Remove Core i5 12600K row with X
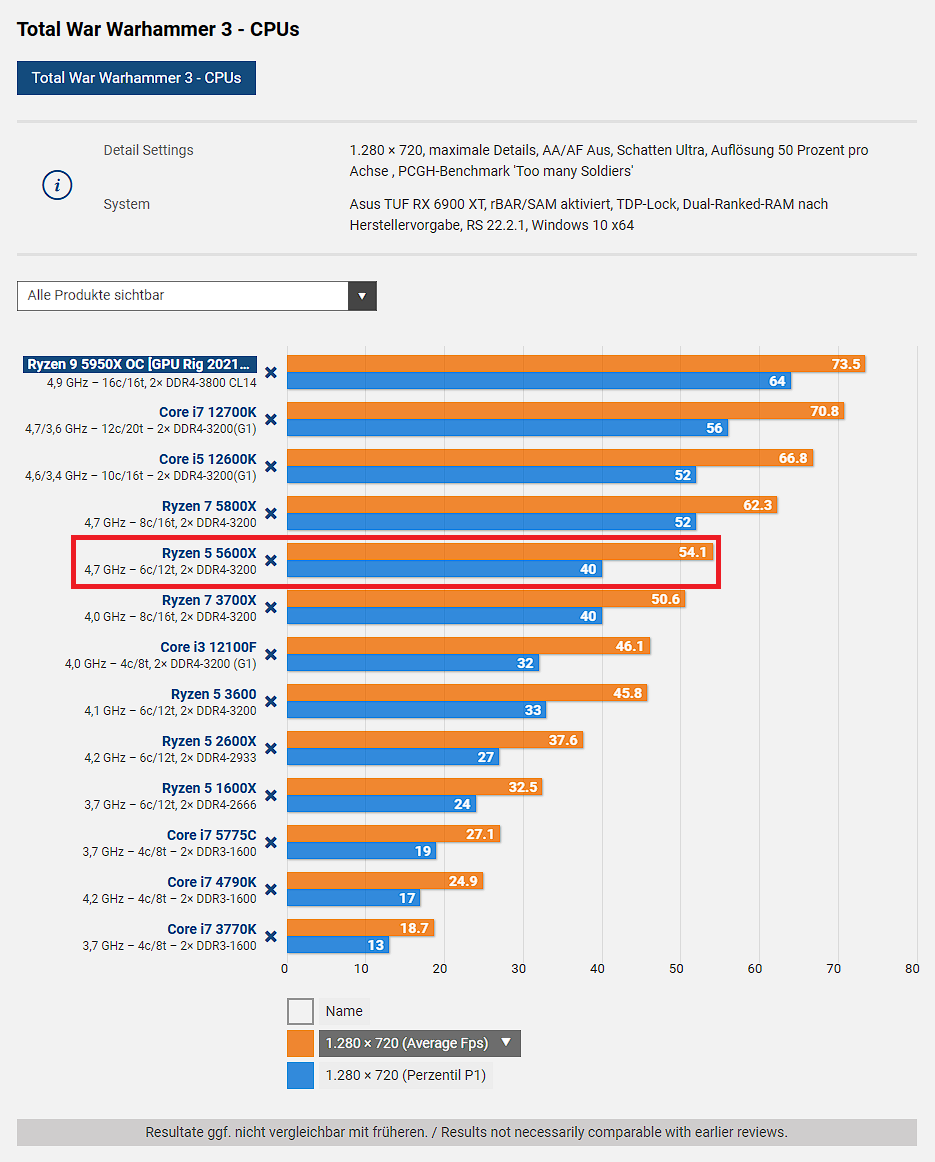935x1162 pixels. coord(271,467)
